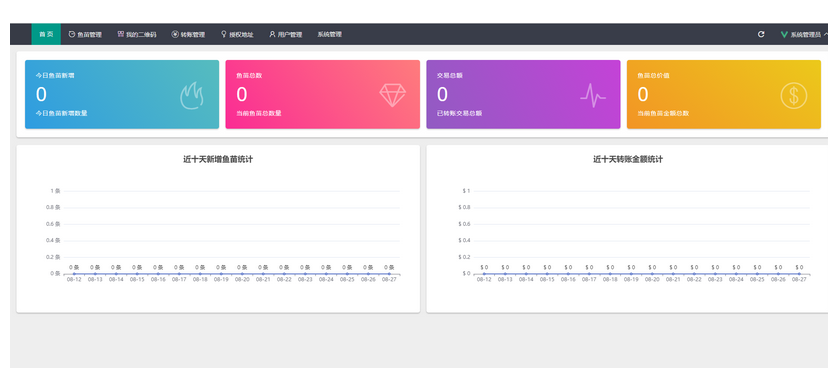Click the 0.6 条 axis label
The width and height of the screenshot is (828, 368).
(x=53, y=224)
